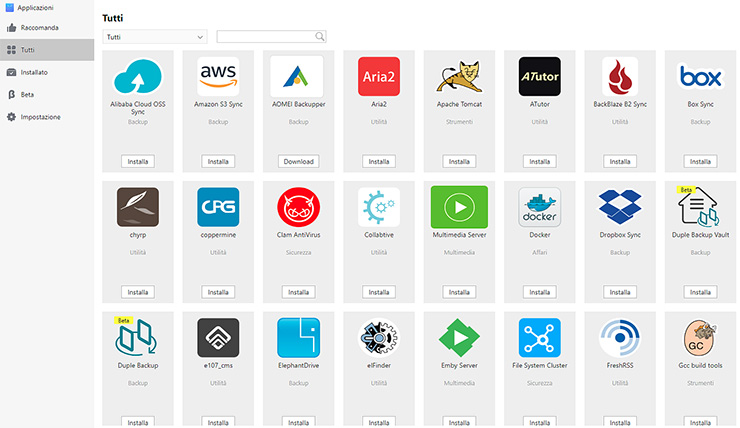Expand the Tutti category dropdown
Viewport: 740px width, 428px height.
(x=155, y=37)
